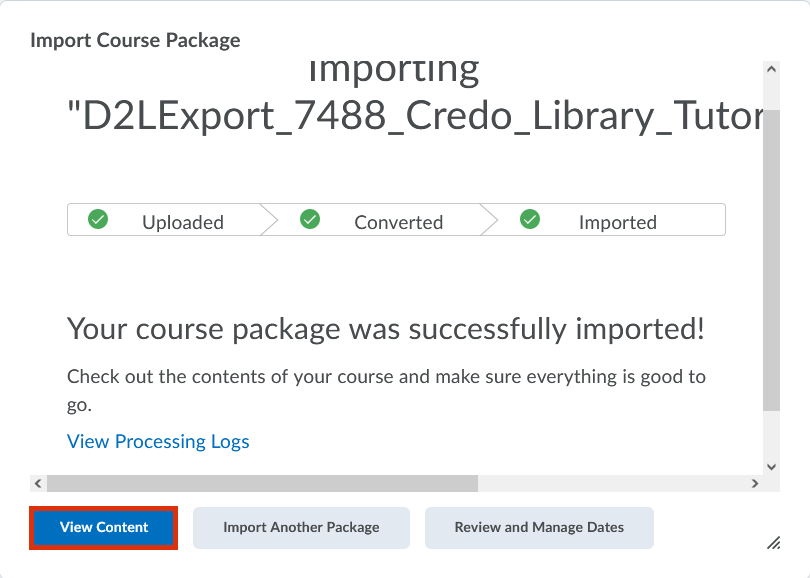This screenshot has height=578, width=810.
Task: Click the horizontal scrollbar left arrow
Action: point(38,483)
